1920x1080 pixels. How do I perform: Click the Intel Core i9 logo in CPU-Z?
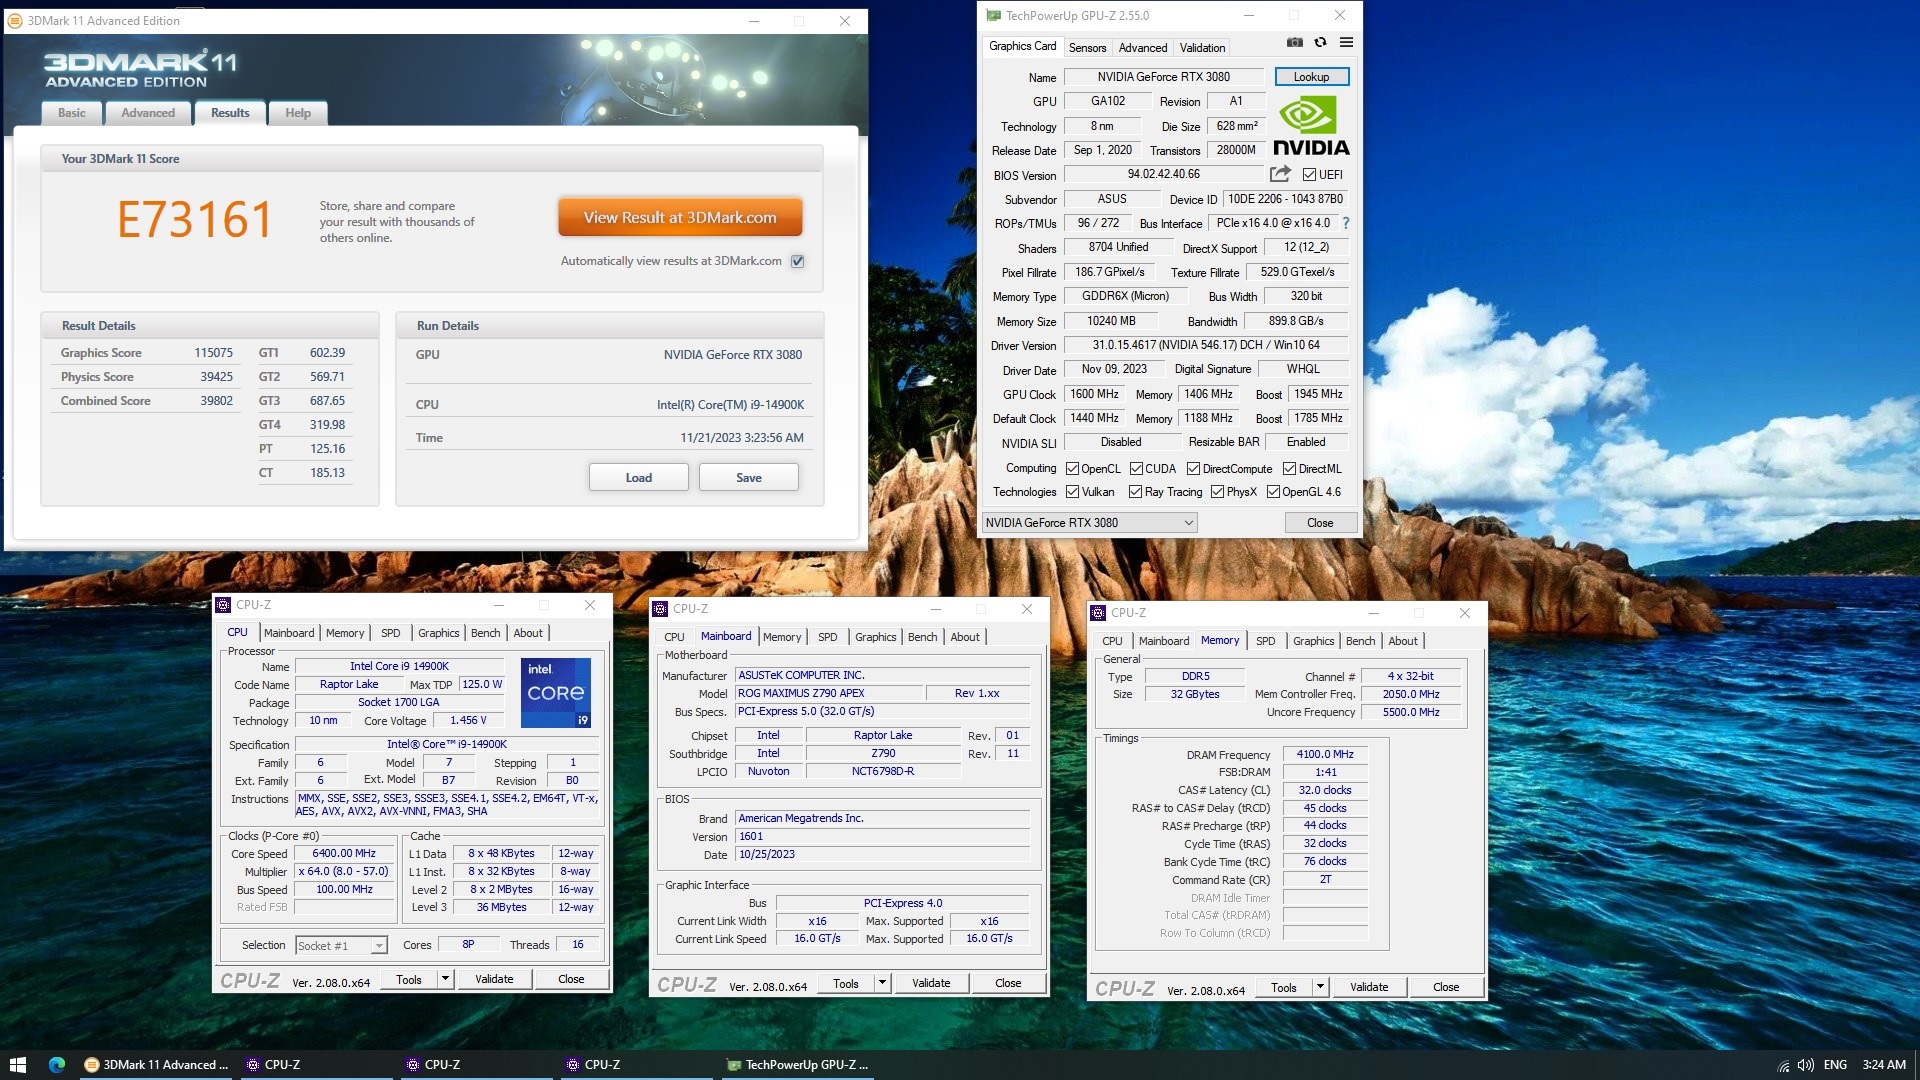pyautogui.click(x=556, y=692)
